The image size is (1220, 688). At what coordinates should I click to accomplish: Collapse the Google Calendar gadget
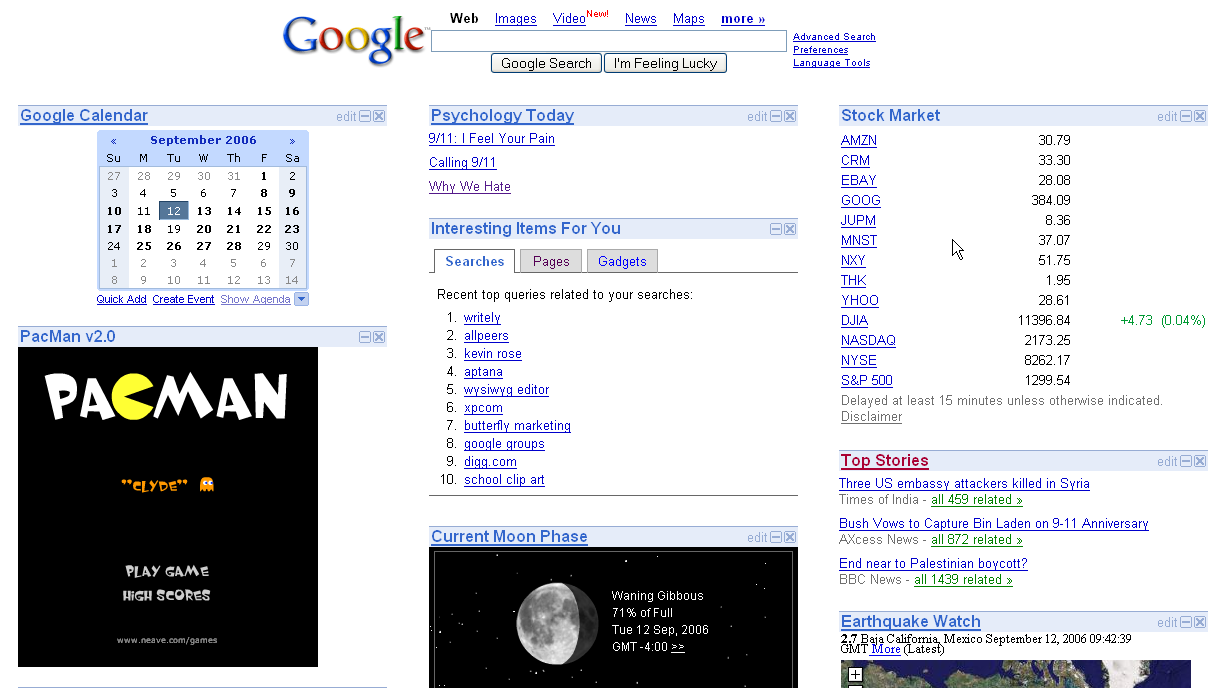365,117
